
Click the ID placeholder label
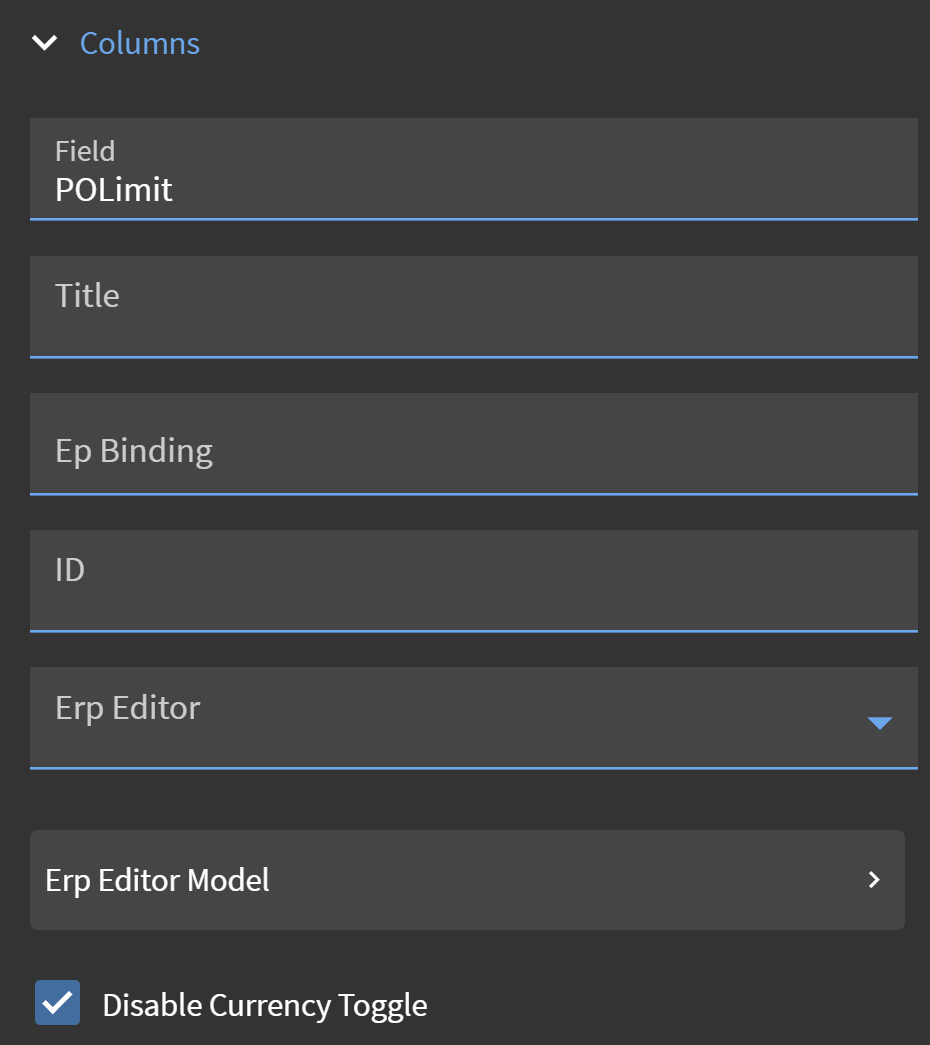point(70,570)
